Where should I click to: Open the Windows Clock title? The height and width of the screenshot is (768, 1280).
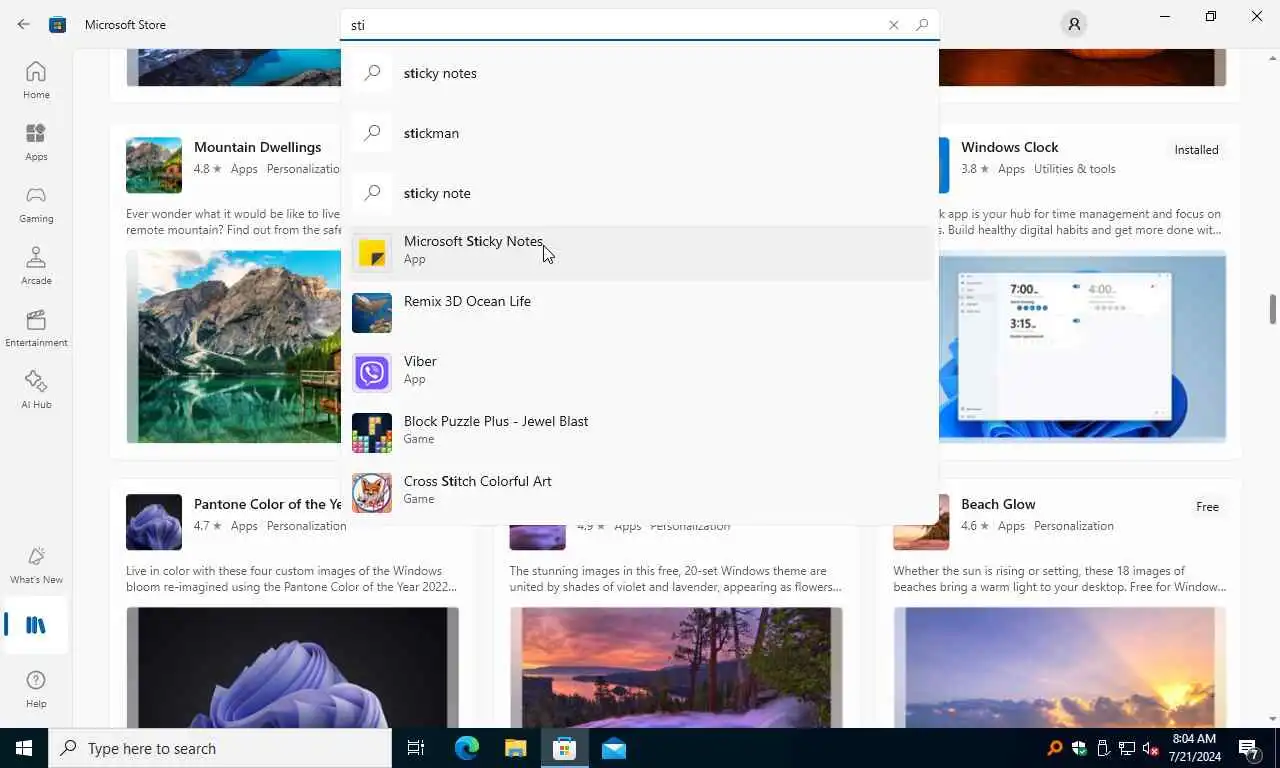(1009, 147)
